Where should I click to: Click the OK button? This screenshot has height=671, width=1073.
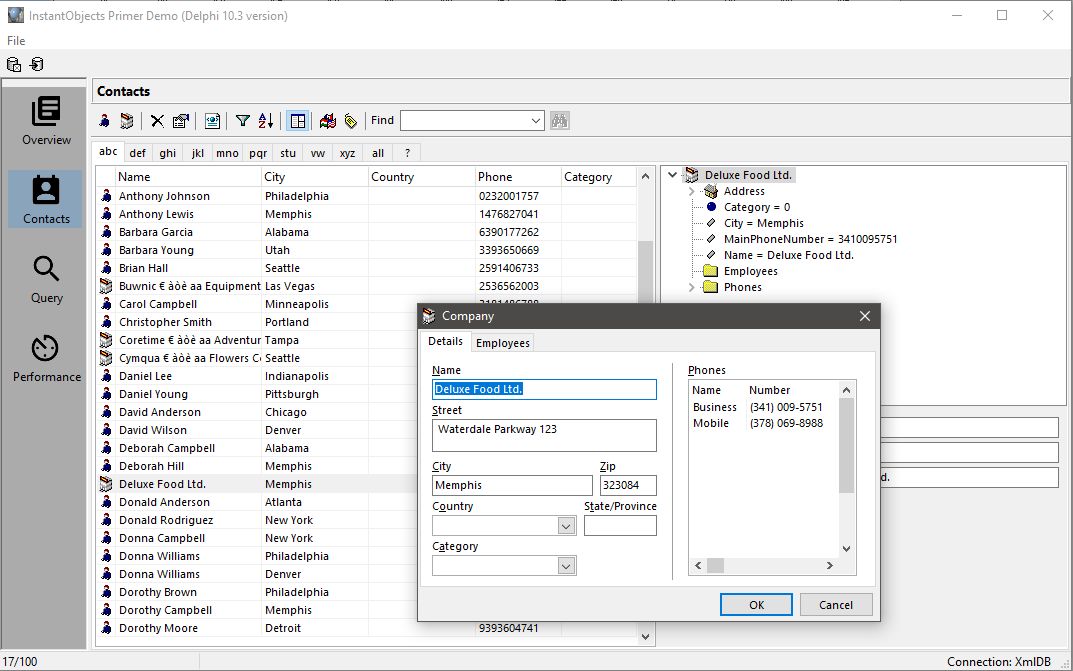tap(756, 604)
